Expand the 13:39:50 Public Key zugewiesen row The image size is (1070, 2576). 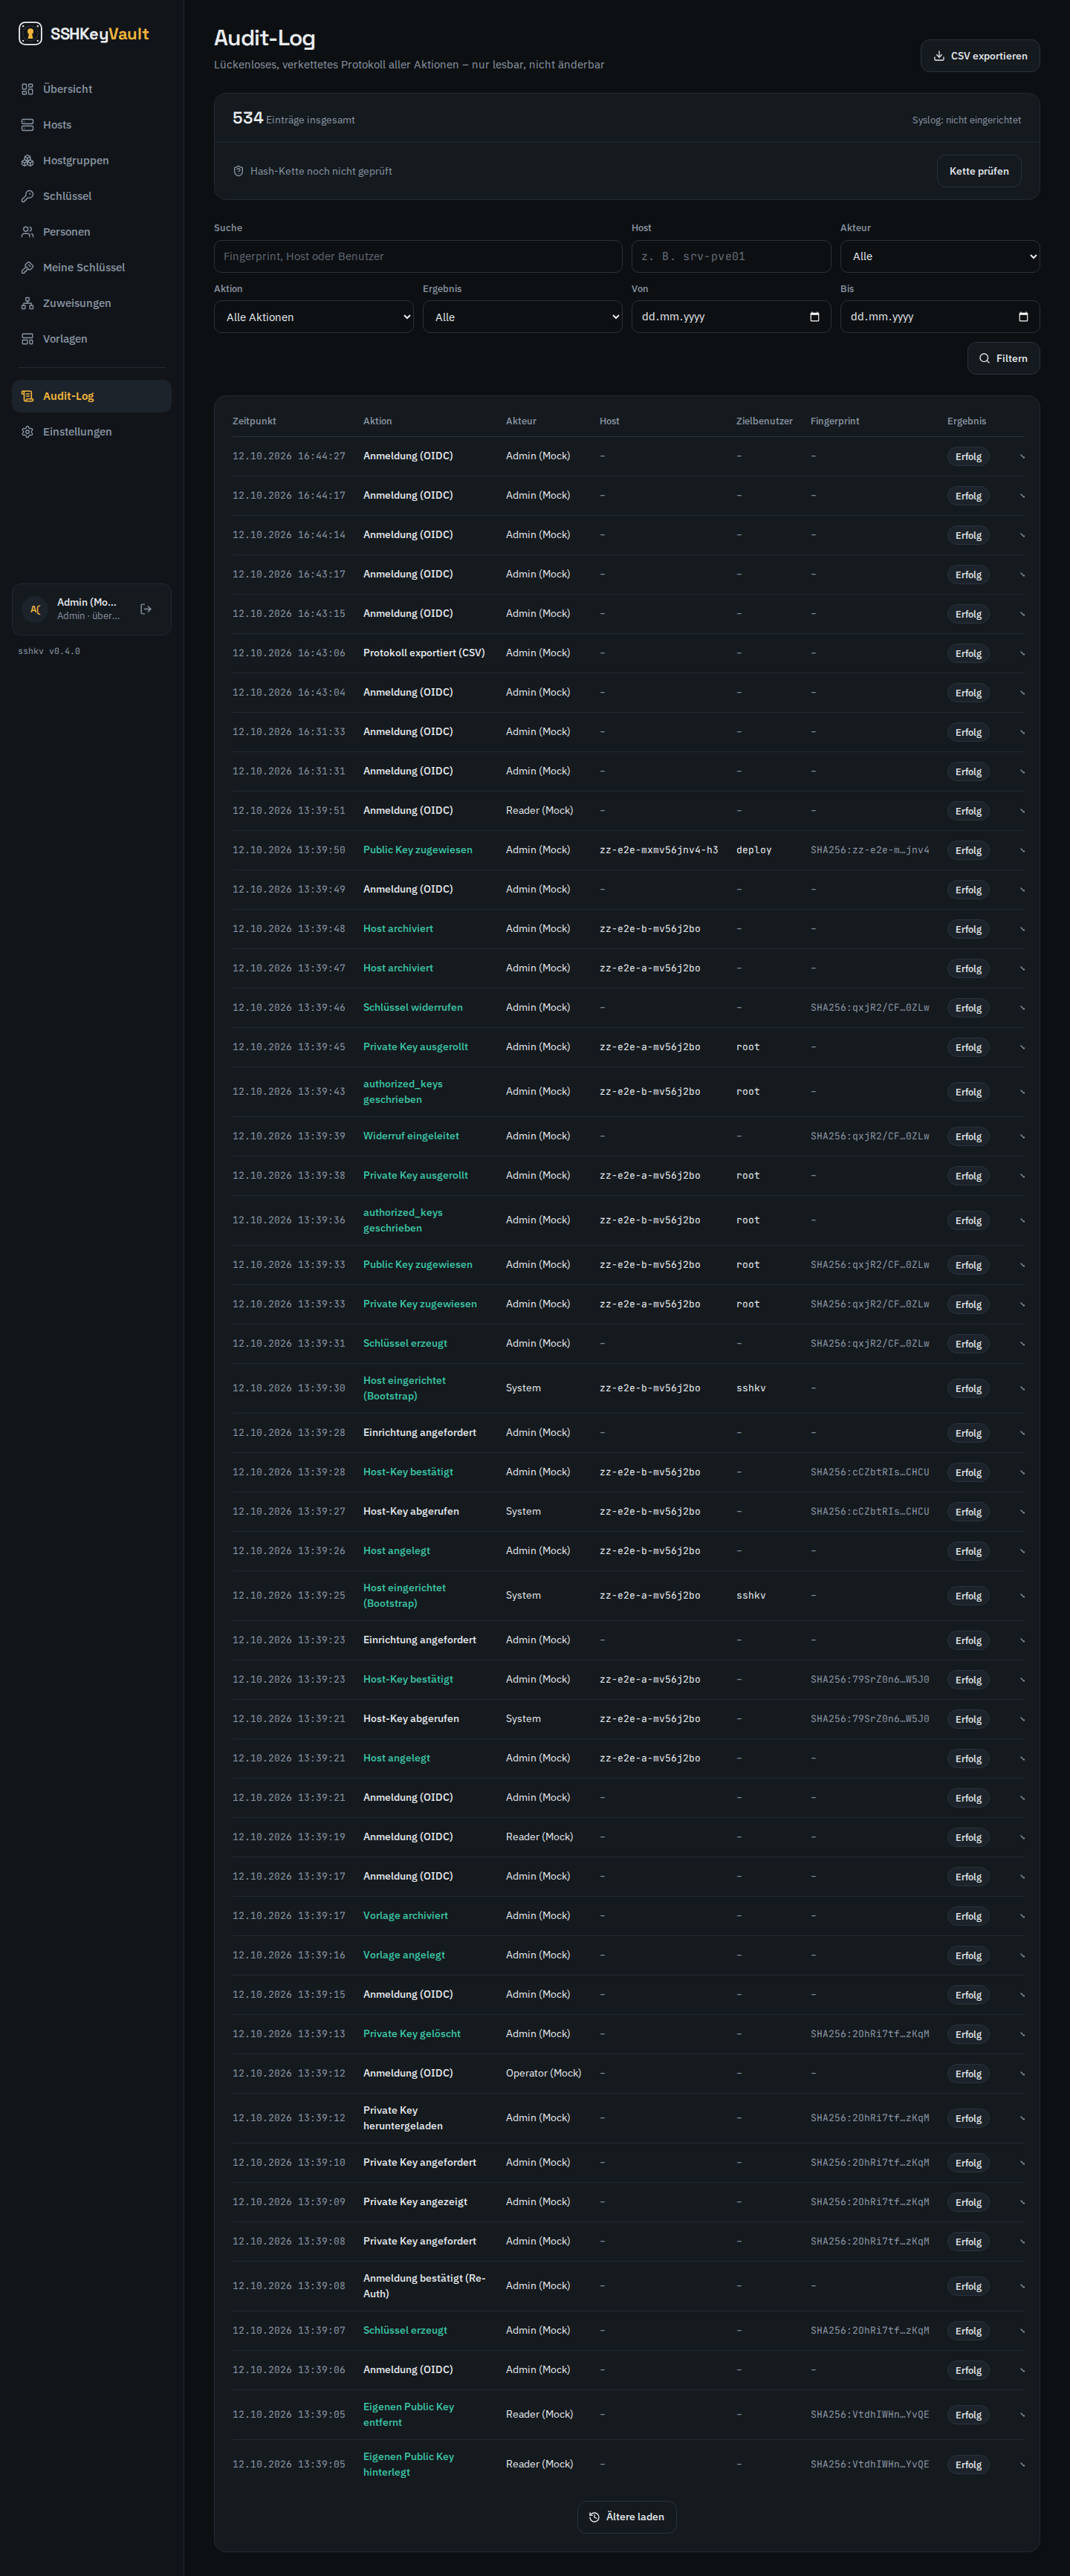[1022, 850]
